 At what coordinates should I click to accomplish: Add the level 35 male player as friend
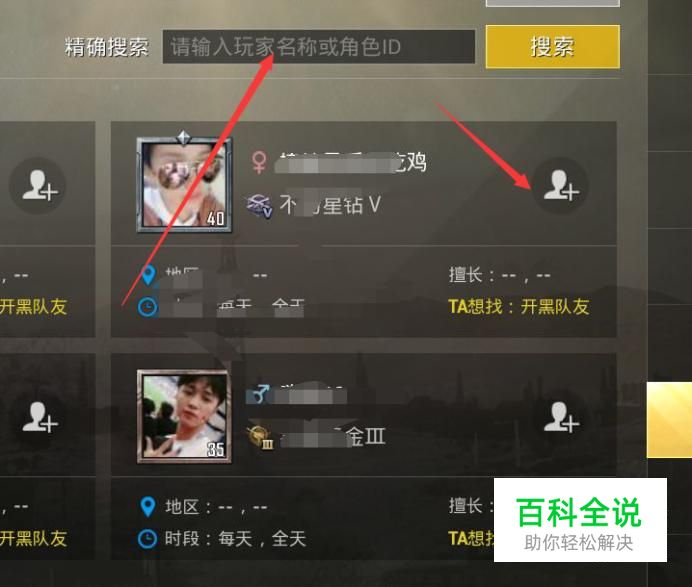point(560,418)
